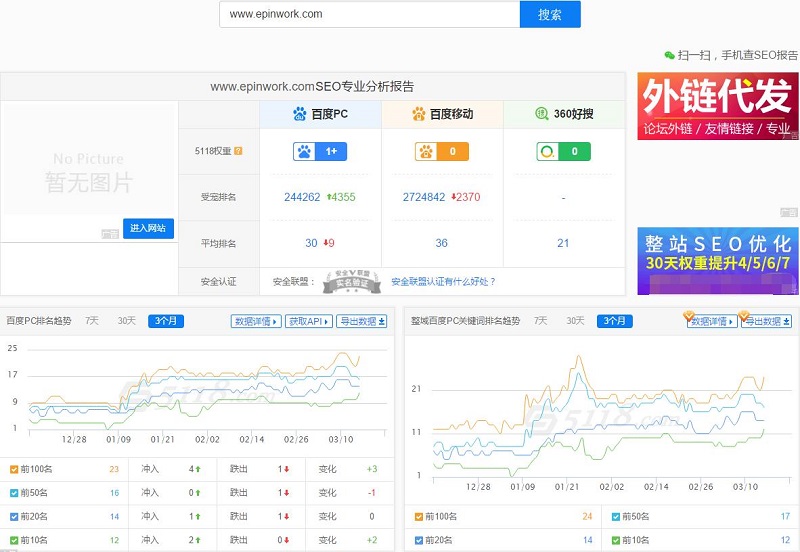
Task: Click the 360 weight badge 0
Action: point(563,152)
